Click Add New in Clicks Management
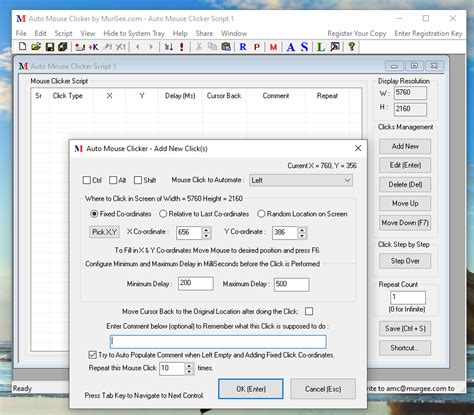Viewport: 474px width, 415px height. point(405,146)
